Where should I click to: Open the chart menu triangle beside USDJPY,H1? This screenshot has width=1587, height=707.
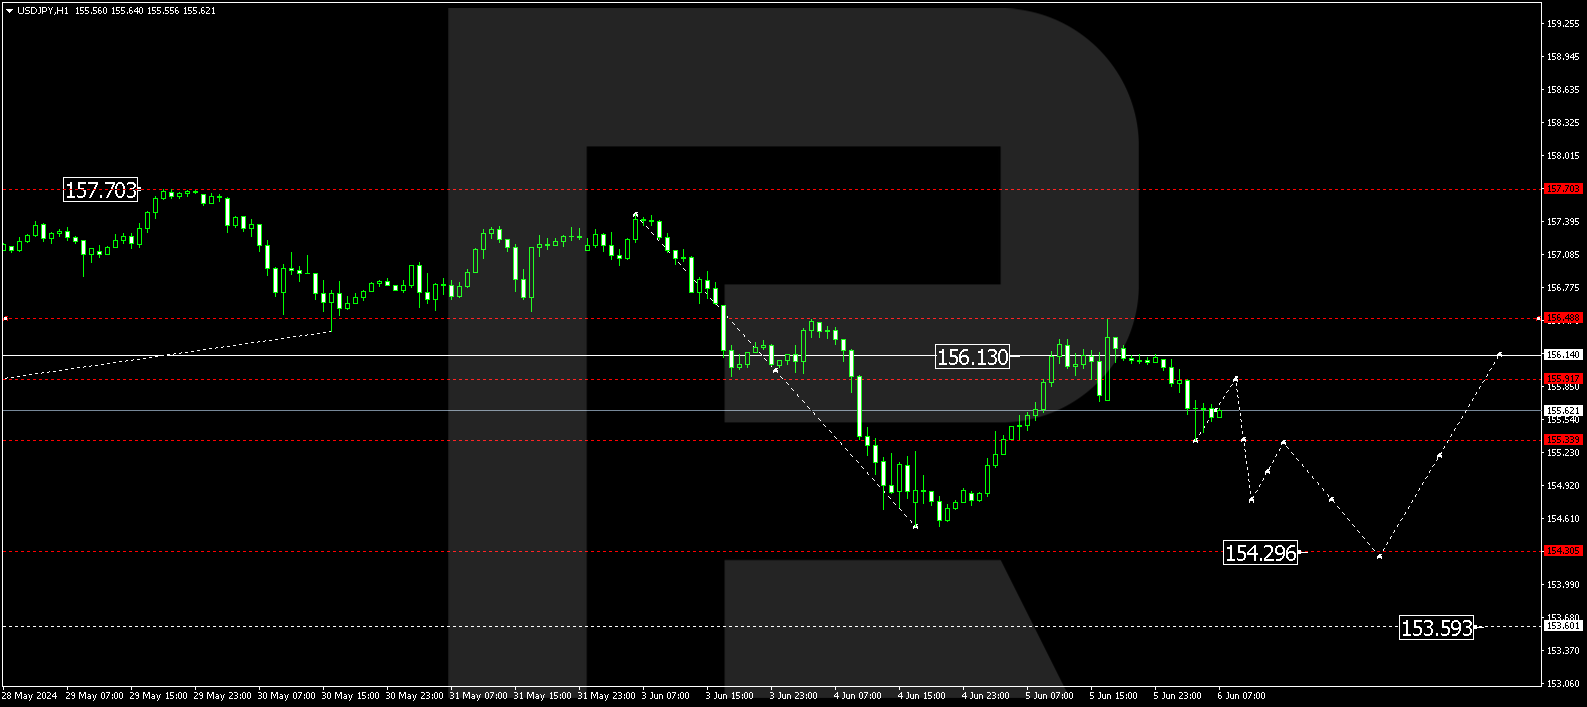click(x=9, y=11)
